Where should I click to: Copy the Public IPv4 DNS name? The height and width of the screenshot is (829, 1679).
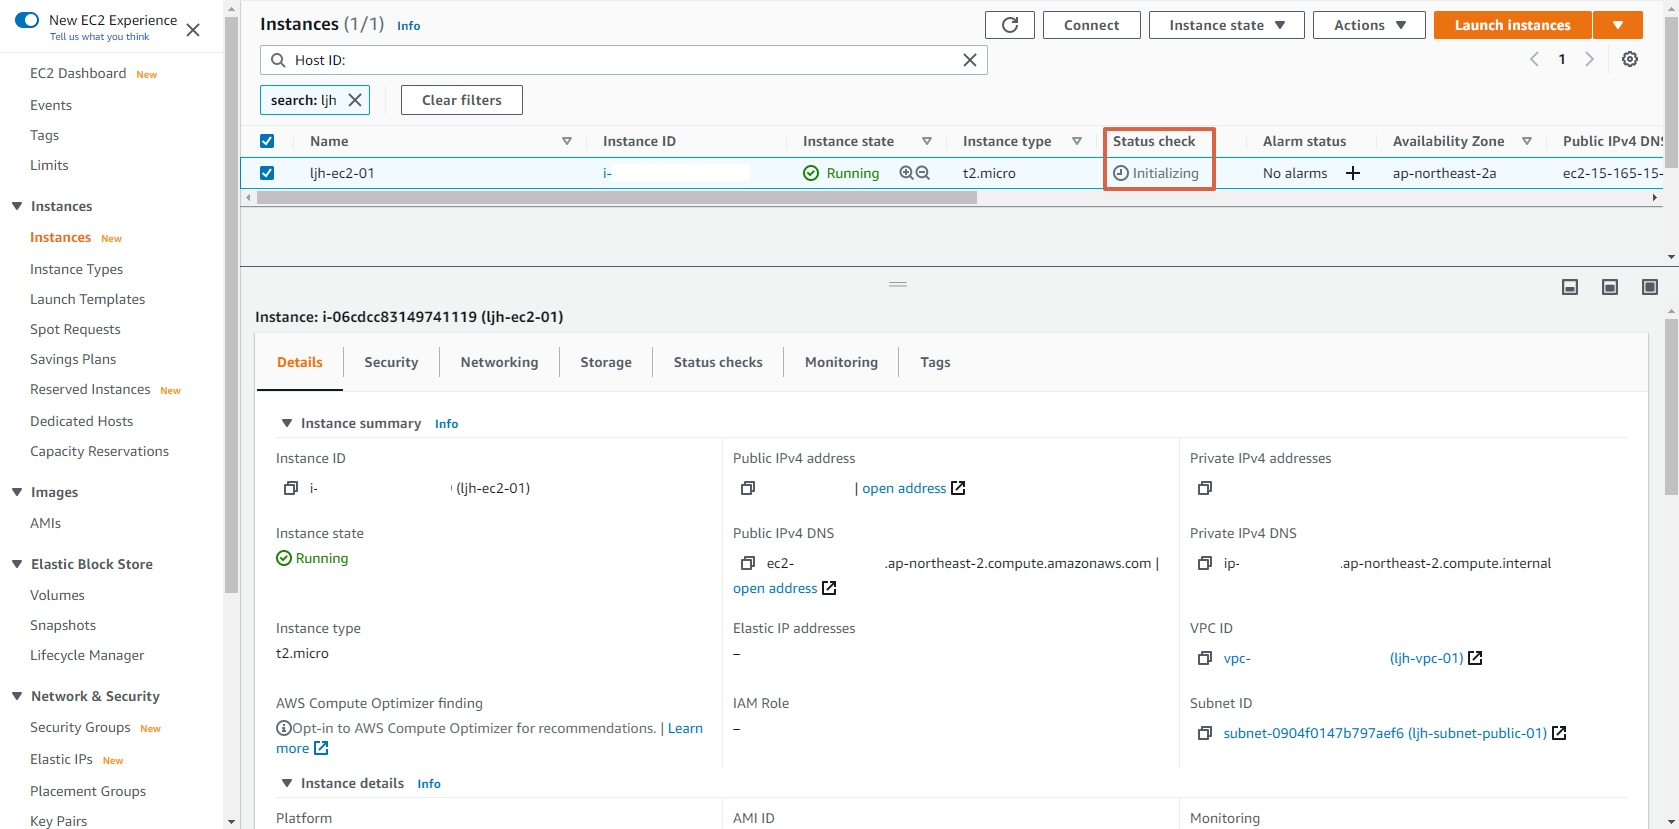pos(748,563)
